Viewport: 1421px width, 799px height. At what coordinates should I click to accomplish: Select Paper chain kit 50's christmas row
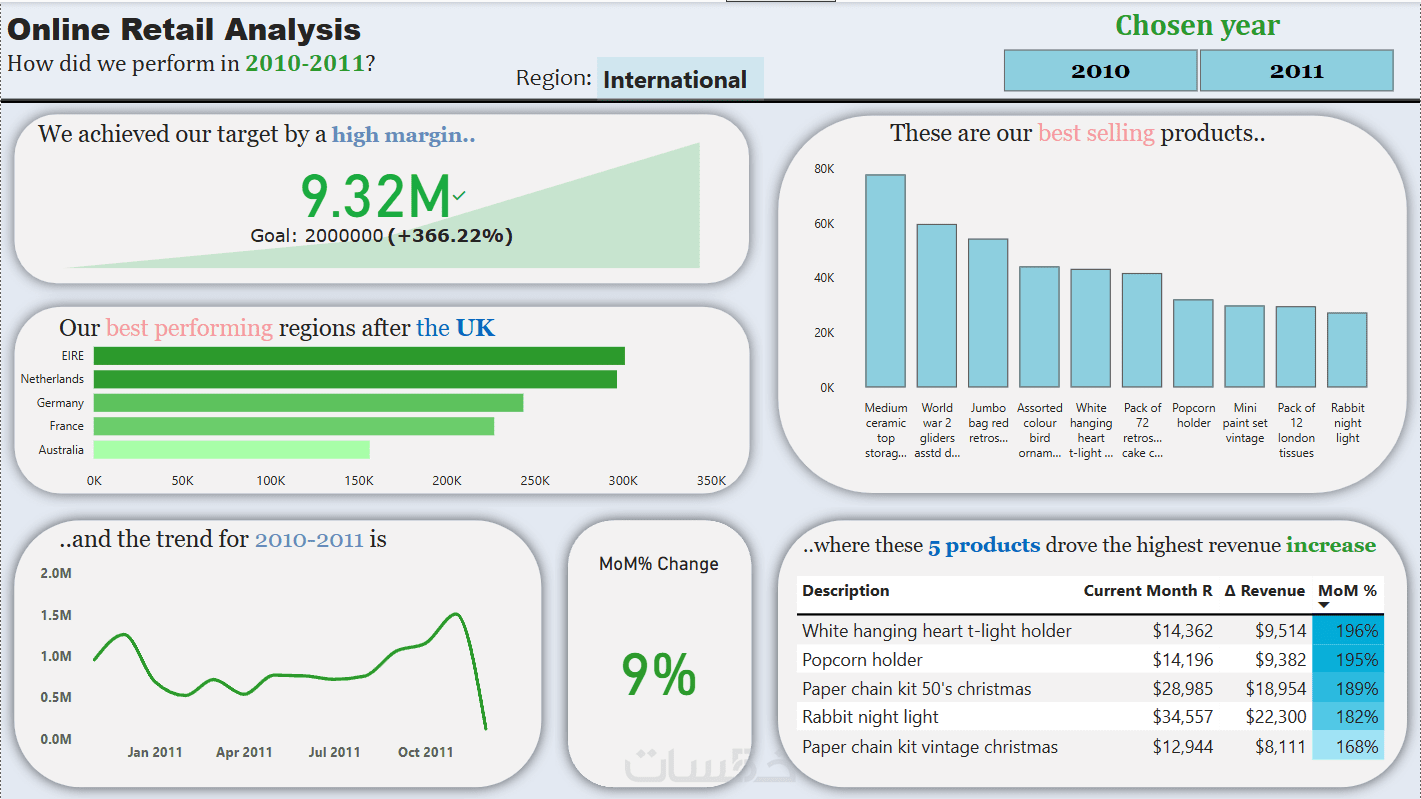[x=1090, y=689]
